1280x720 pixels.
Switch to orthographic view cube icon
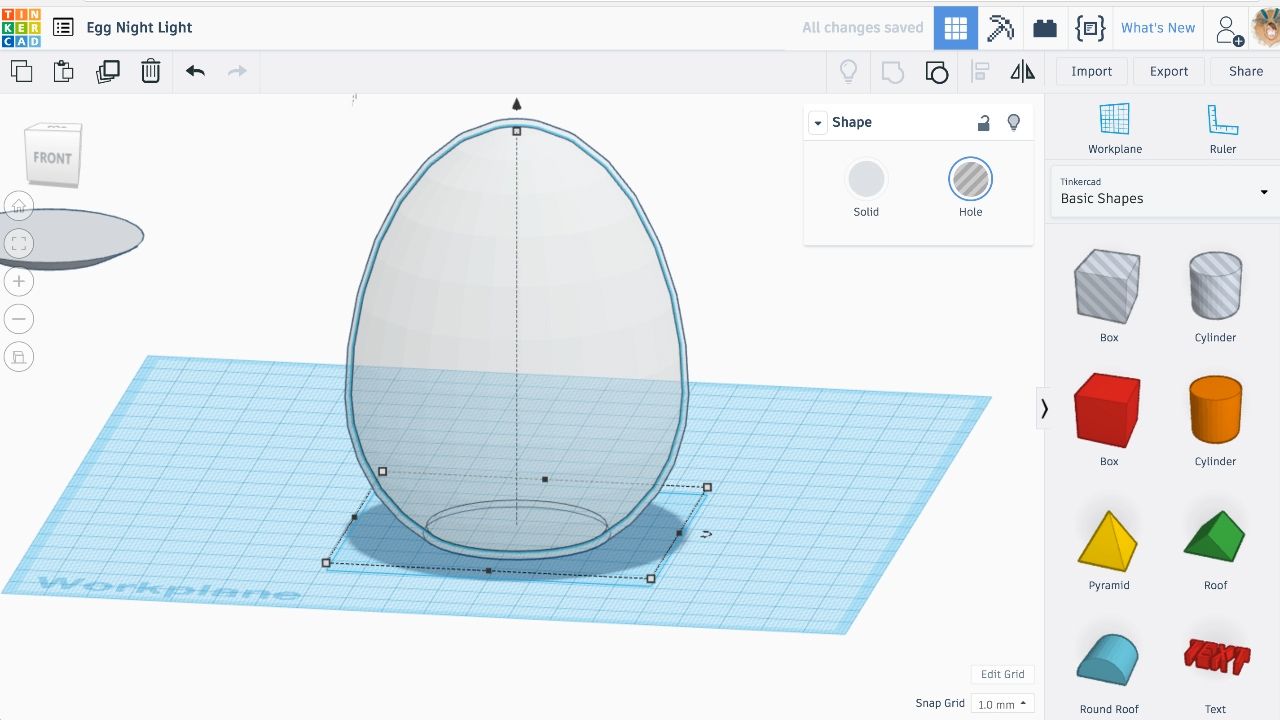pos(18,357)
